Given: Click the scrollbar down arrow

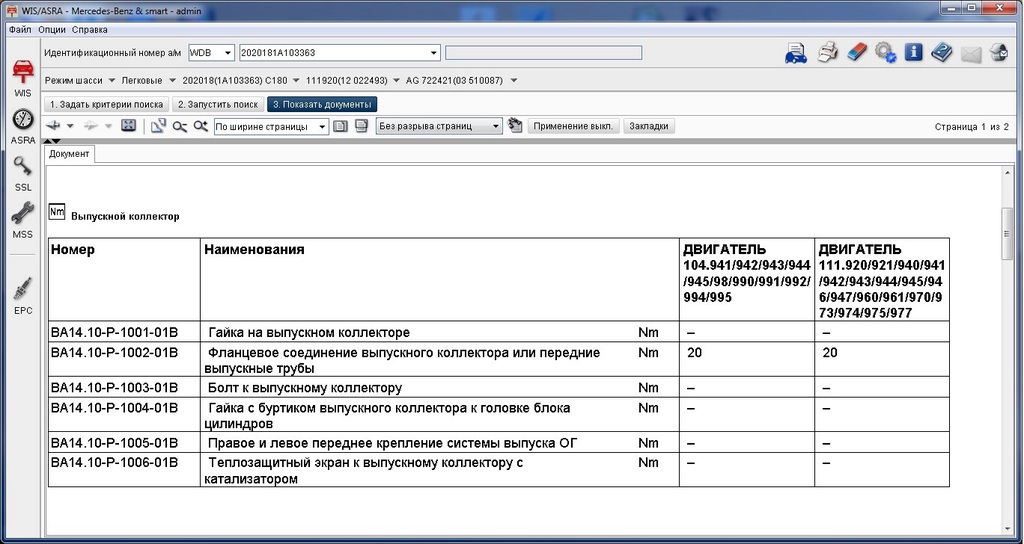Looking at the screenshot, I should click(1007, 530).
